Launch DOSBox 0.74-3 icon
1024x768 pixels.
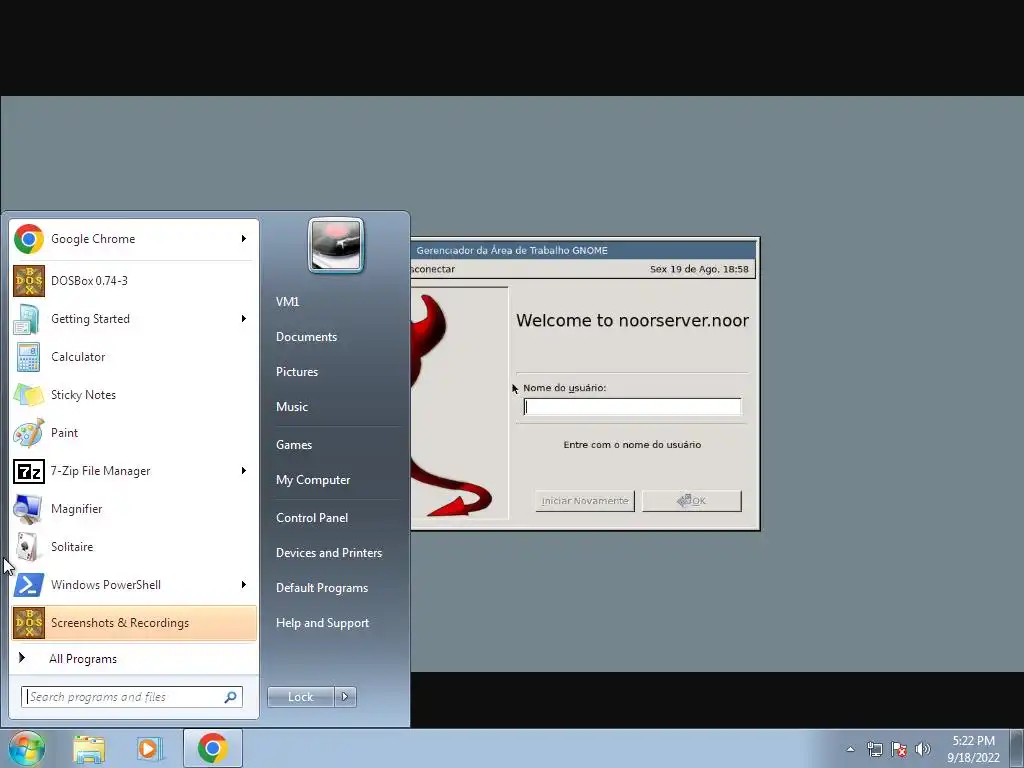click(29, 281)
